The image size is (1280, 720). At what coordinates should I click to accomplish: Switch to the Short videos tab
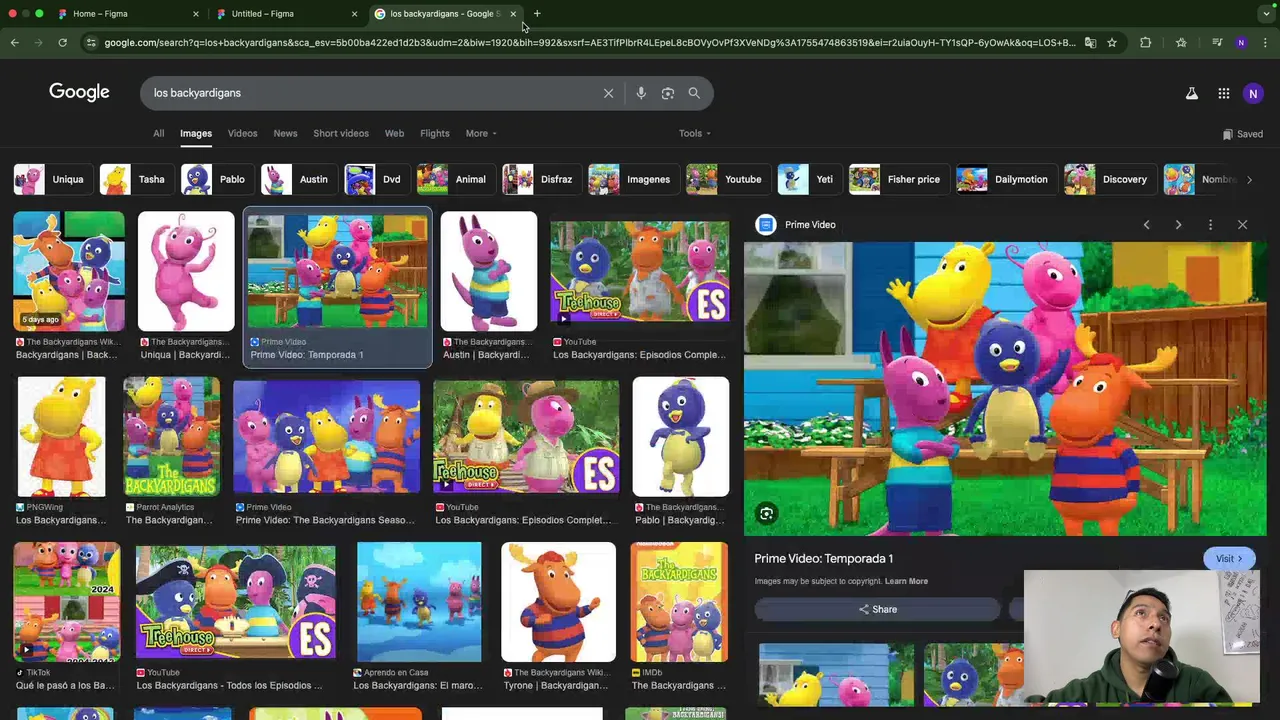(341, 133)
